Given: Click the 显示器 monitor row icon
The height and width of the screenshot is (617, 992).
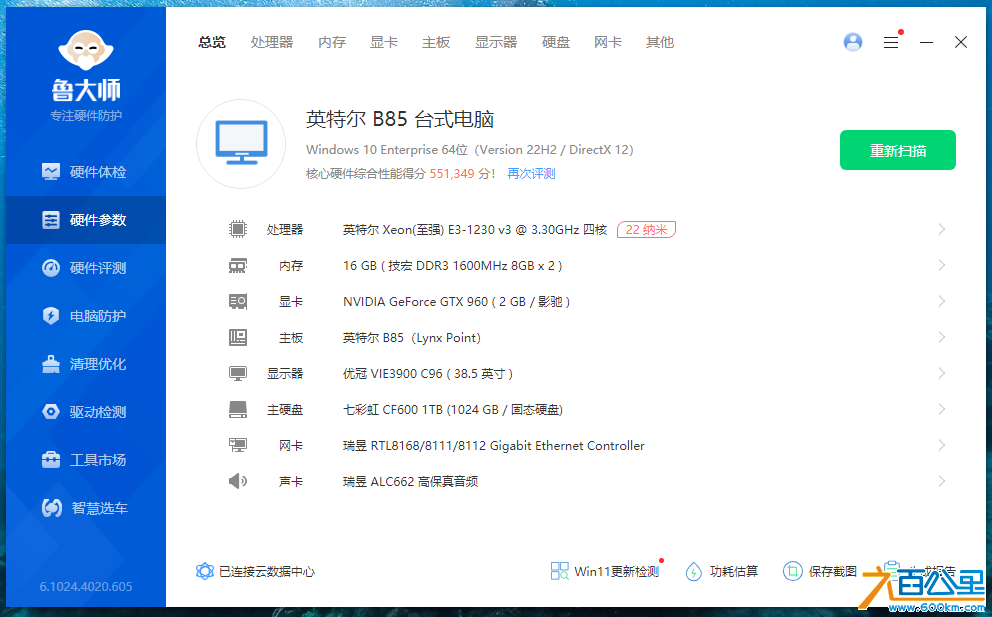Looking at the screenshot, I should pyautogui.click(x=238, y=373).
